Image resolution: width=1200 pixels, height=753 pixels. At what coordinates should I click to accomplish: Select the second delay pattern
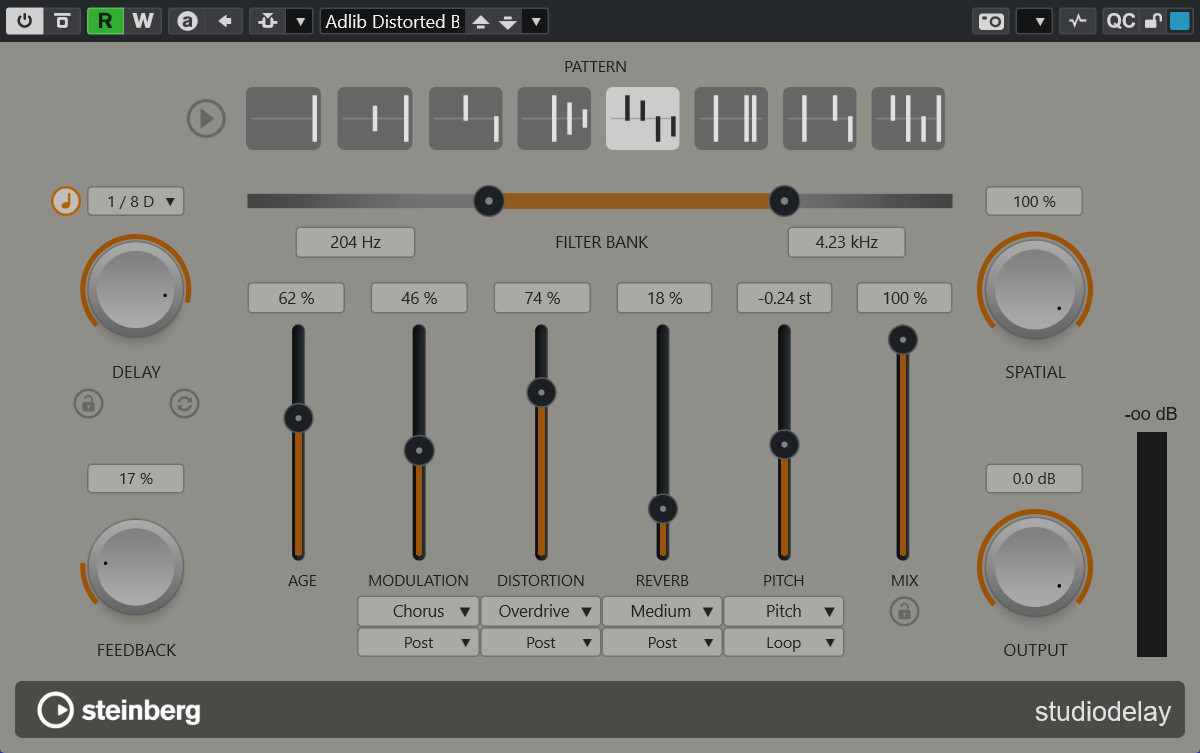375,118
